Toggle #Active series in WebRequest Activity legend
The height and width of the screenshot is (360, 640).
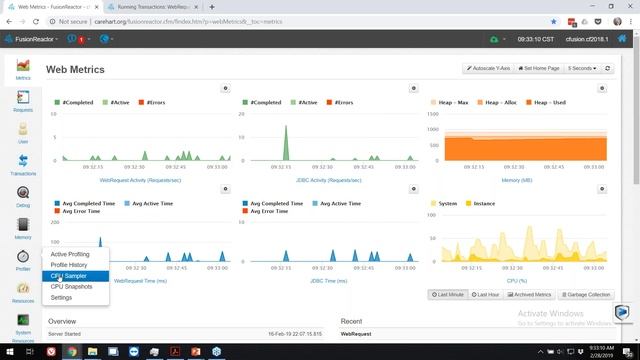(116, 102)
